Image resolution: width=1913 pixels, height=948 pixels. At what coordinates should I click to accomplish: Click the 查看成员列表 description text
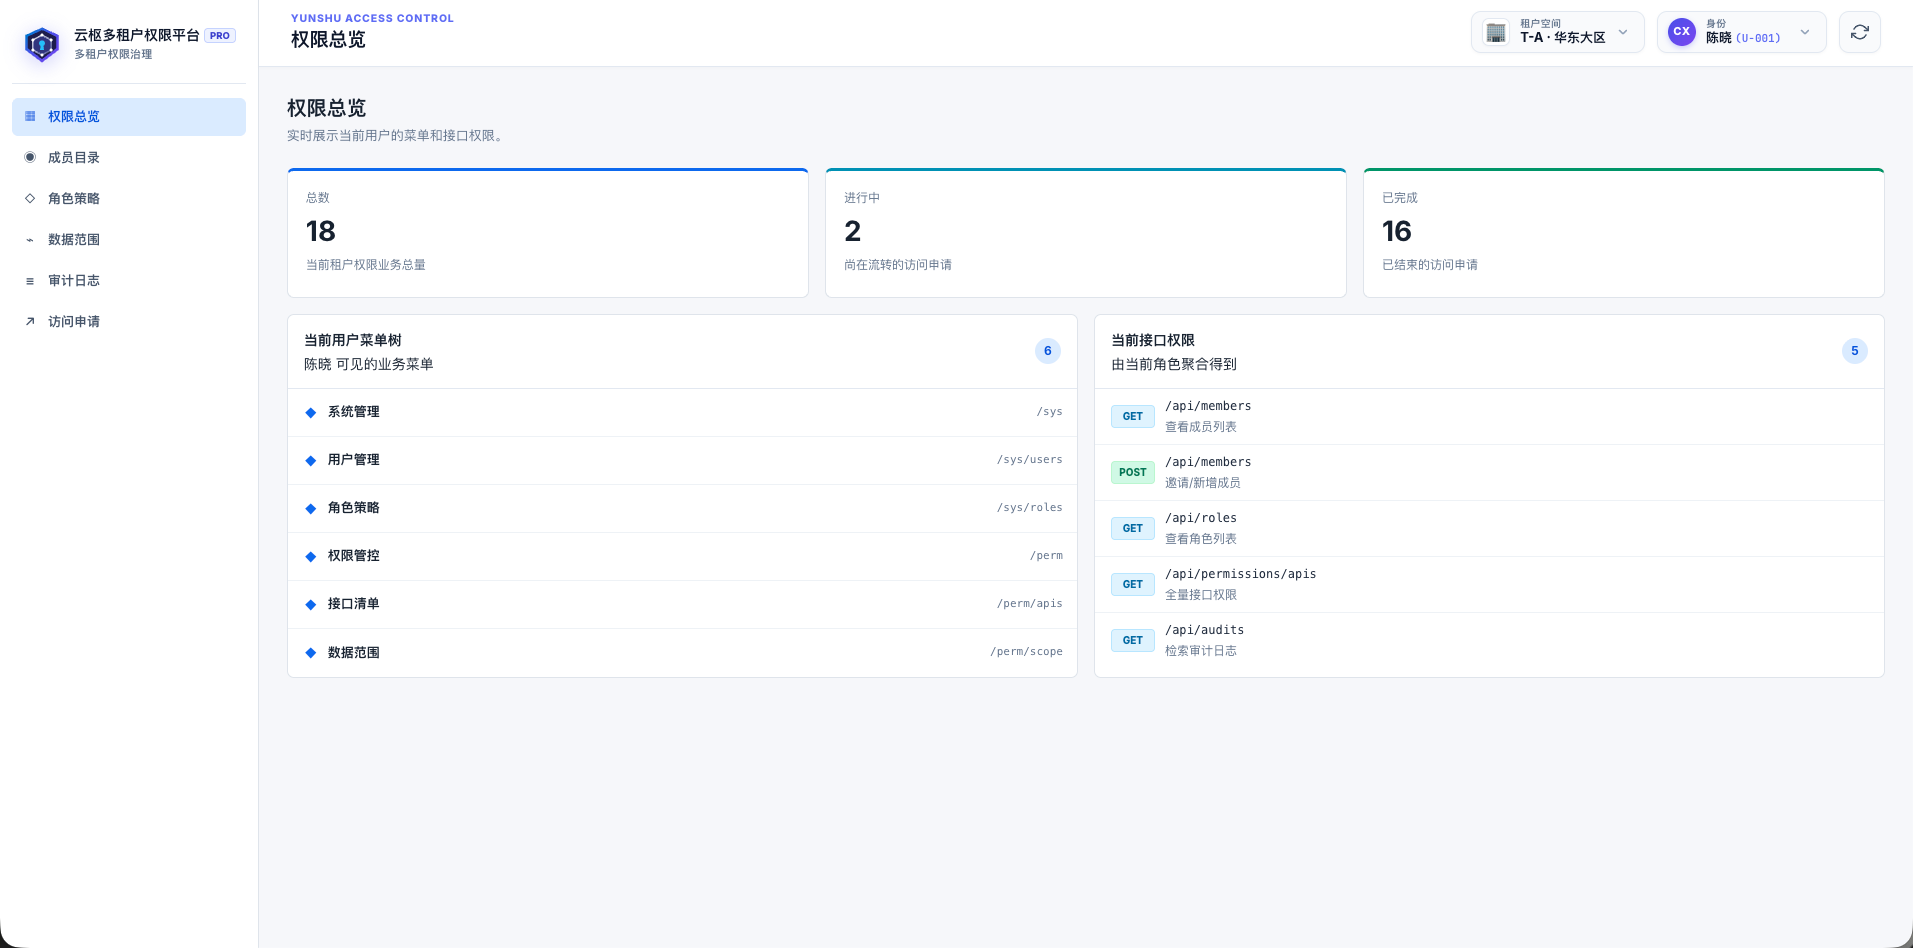(x=1201, y=427)
